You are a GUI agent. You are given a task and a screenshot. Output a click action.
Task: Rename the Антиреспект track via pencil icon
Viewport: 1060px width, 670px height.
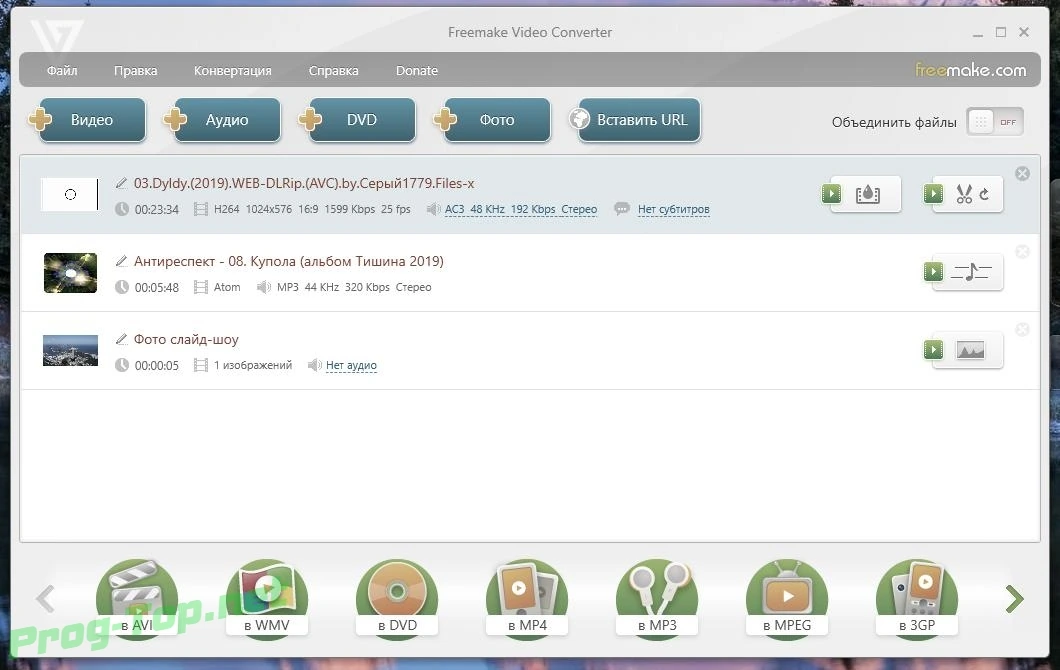coord(121,261)
